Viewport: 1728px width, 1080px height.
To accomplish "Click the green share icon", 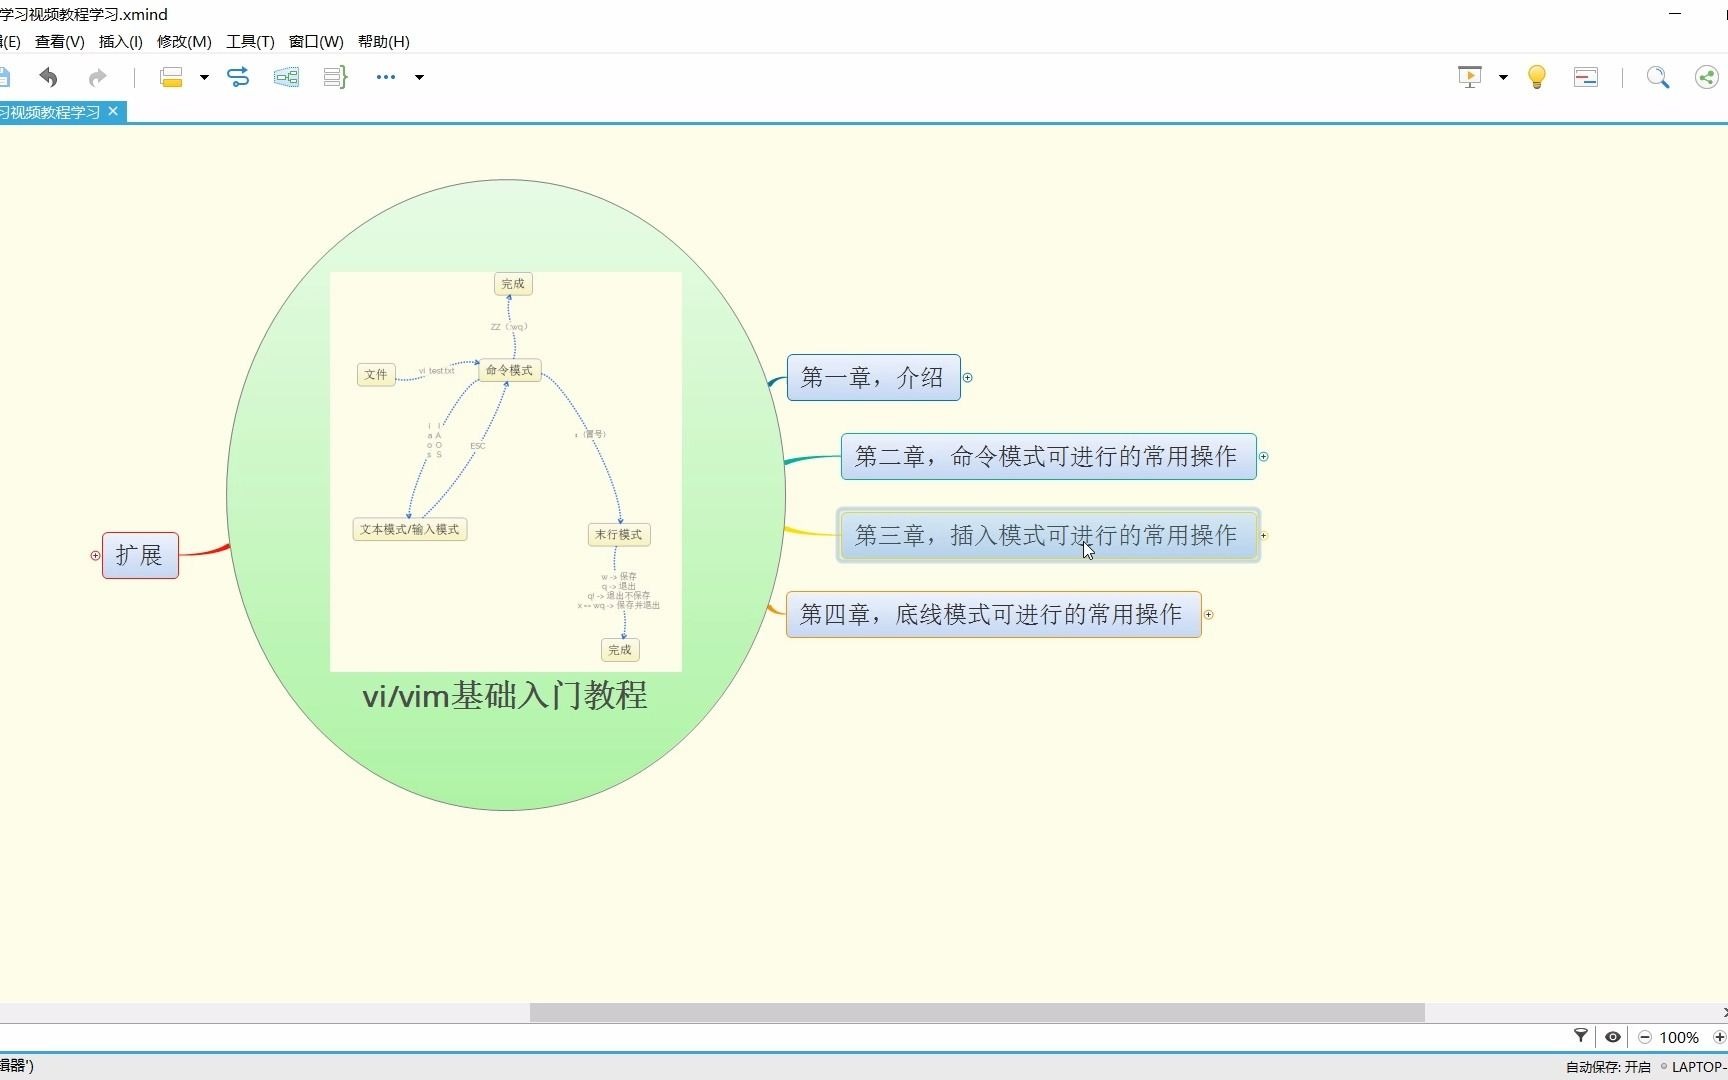I will coord(1707,77).
